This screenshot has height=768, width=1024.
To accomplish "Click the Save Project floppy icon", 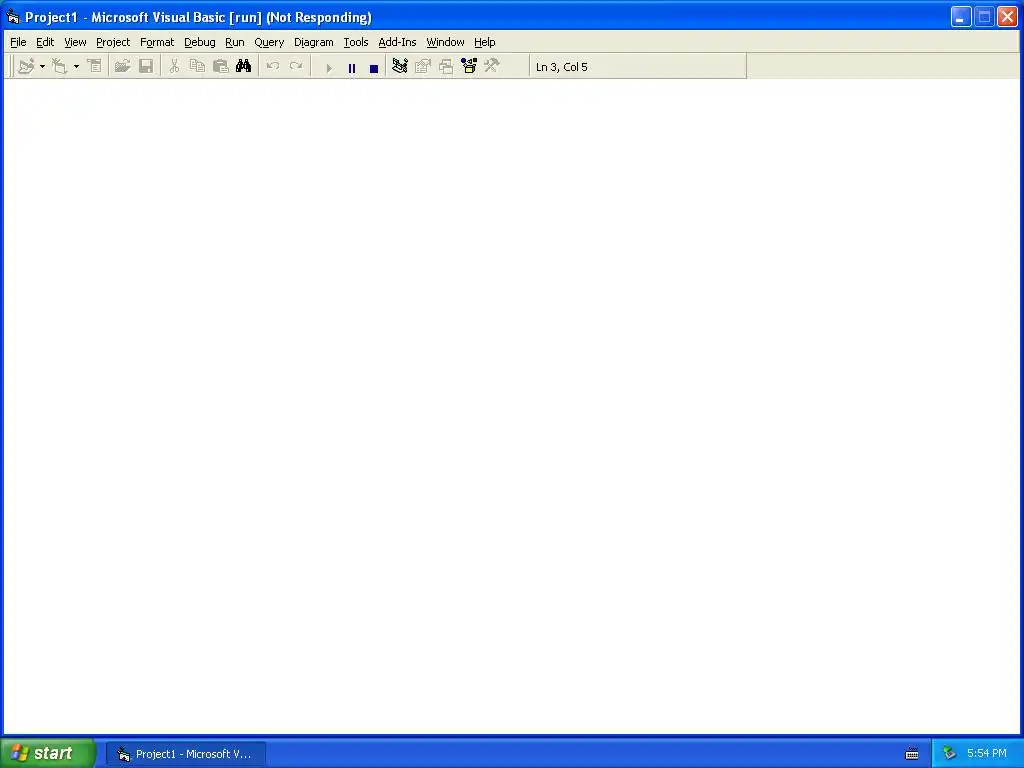I will coord(146,67).
